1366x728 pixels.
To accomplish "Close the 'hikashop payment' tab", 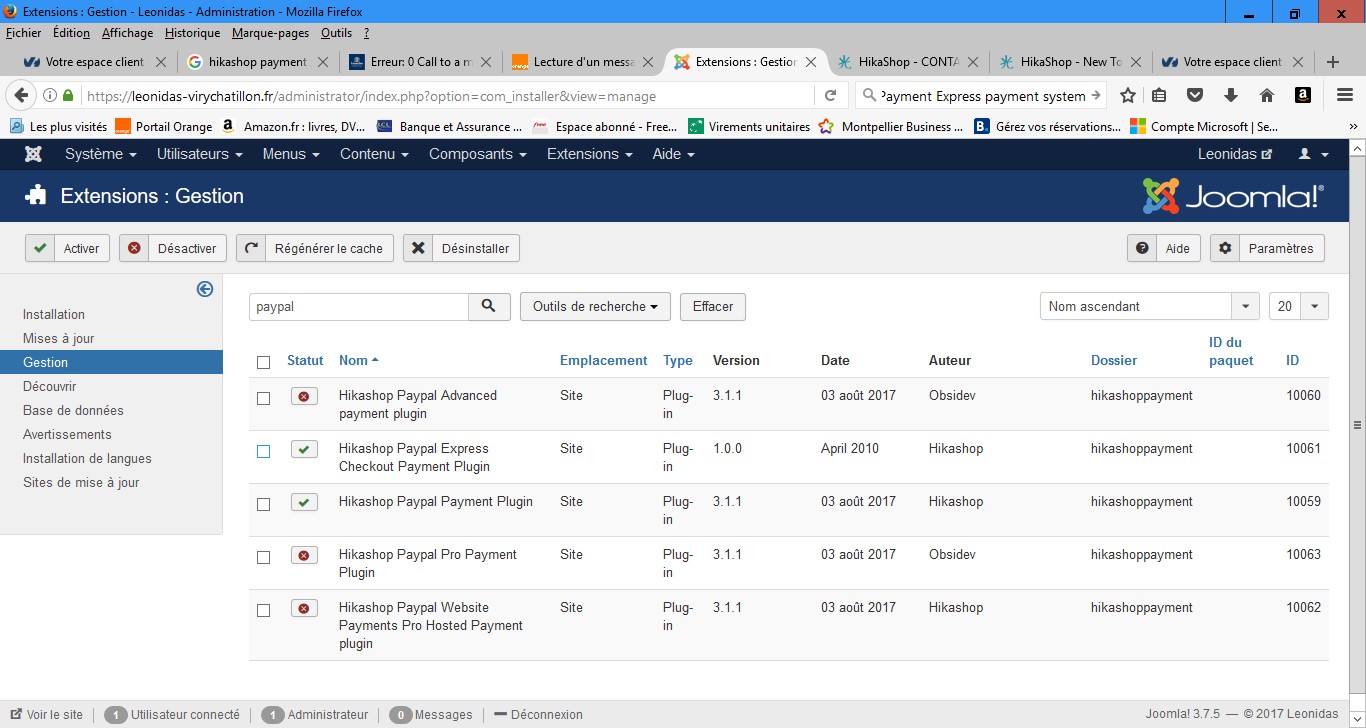I will click(x=323, y=62).
